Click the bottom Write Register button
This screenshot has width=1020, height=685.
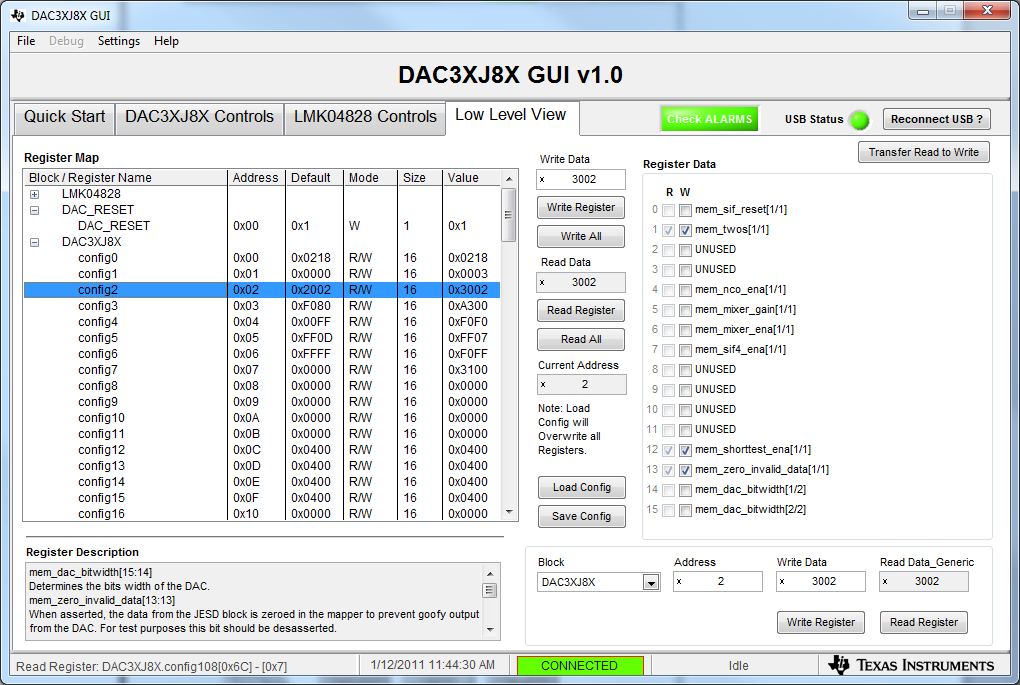pos(820,623)
